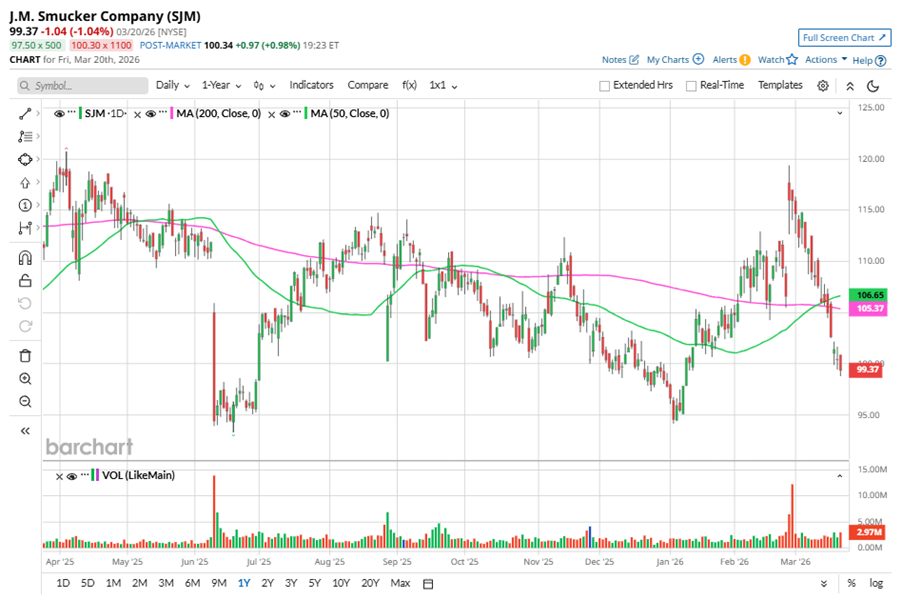Select the 1D time range
The image size is (902, 600).
pyautogui.click(x=63, y=583)
